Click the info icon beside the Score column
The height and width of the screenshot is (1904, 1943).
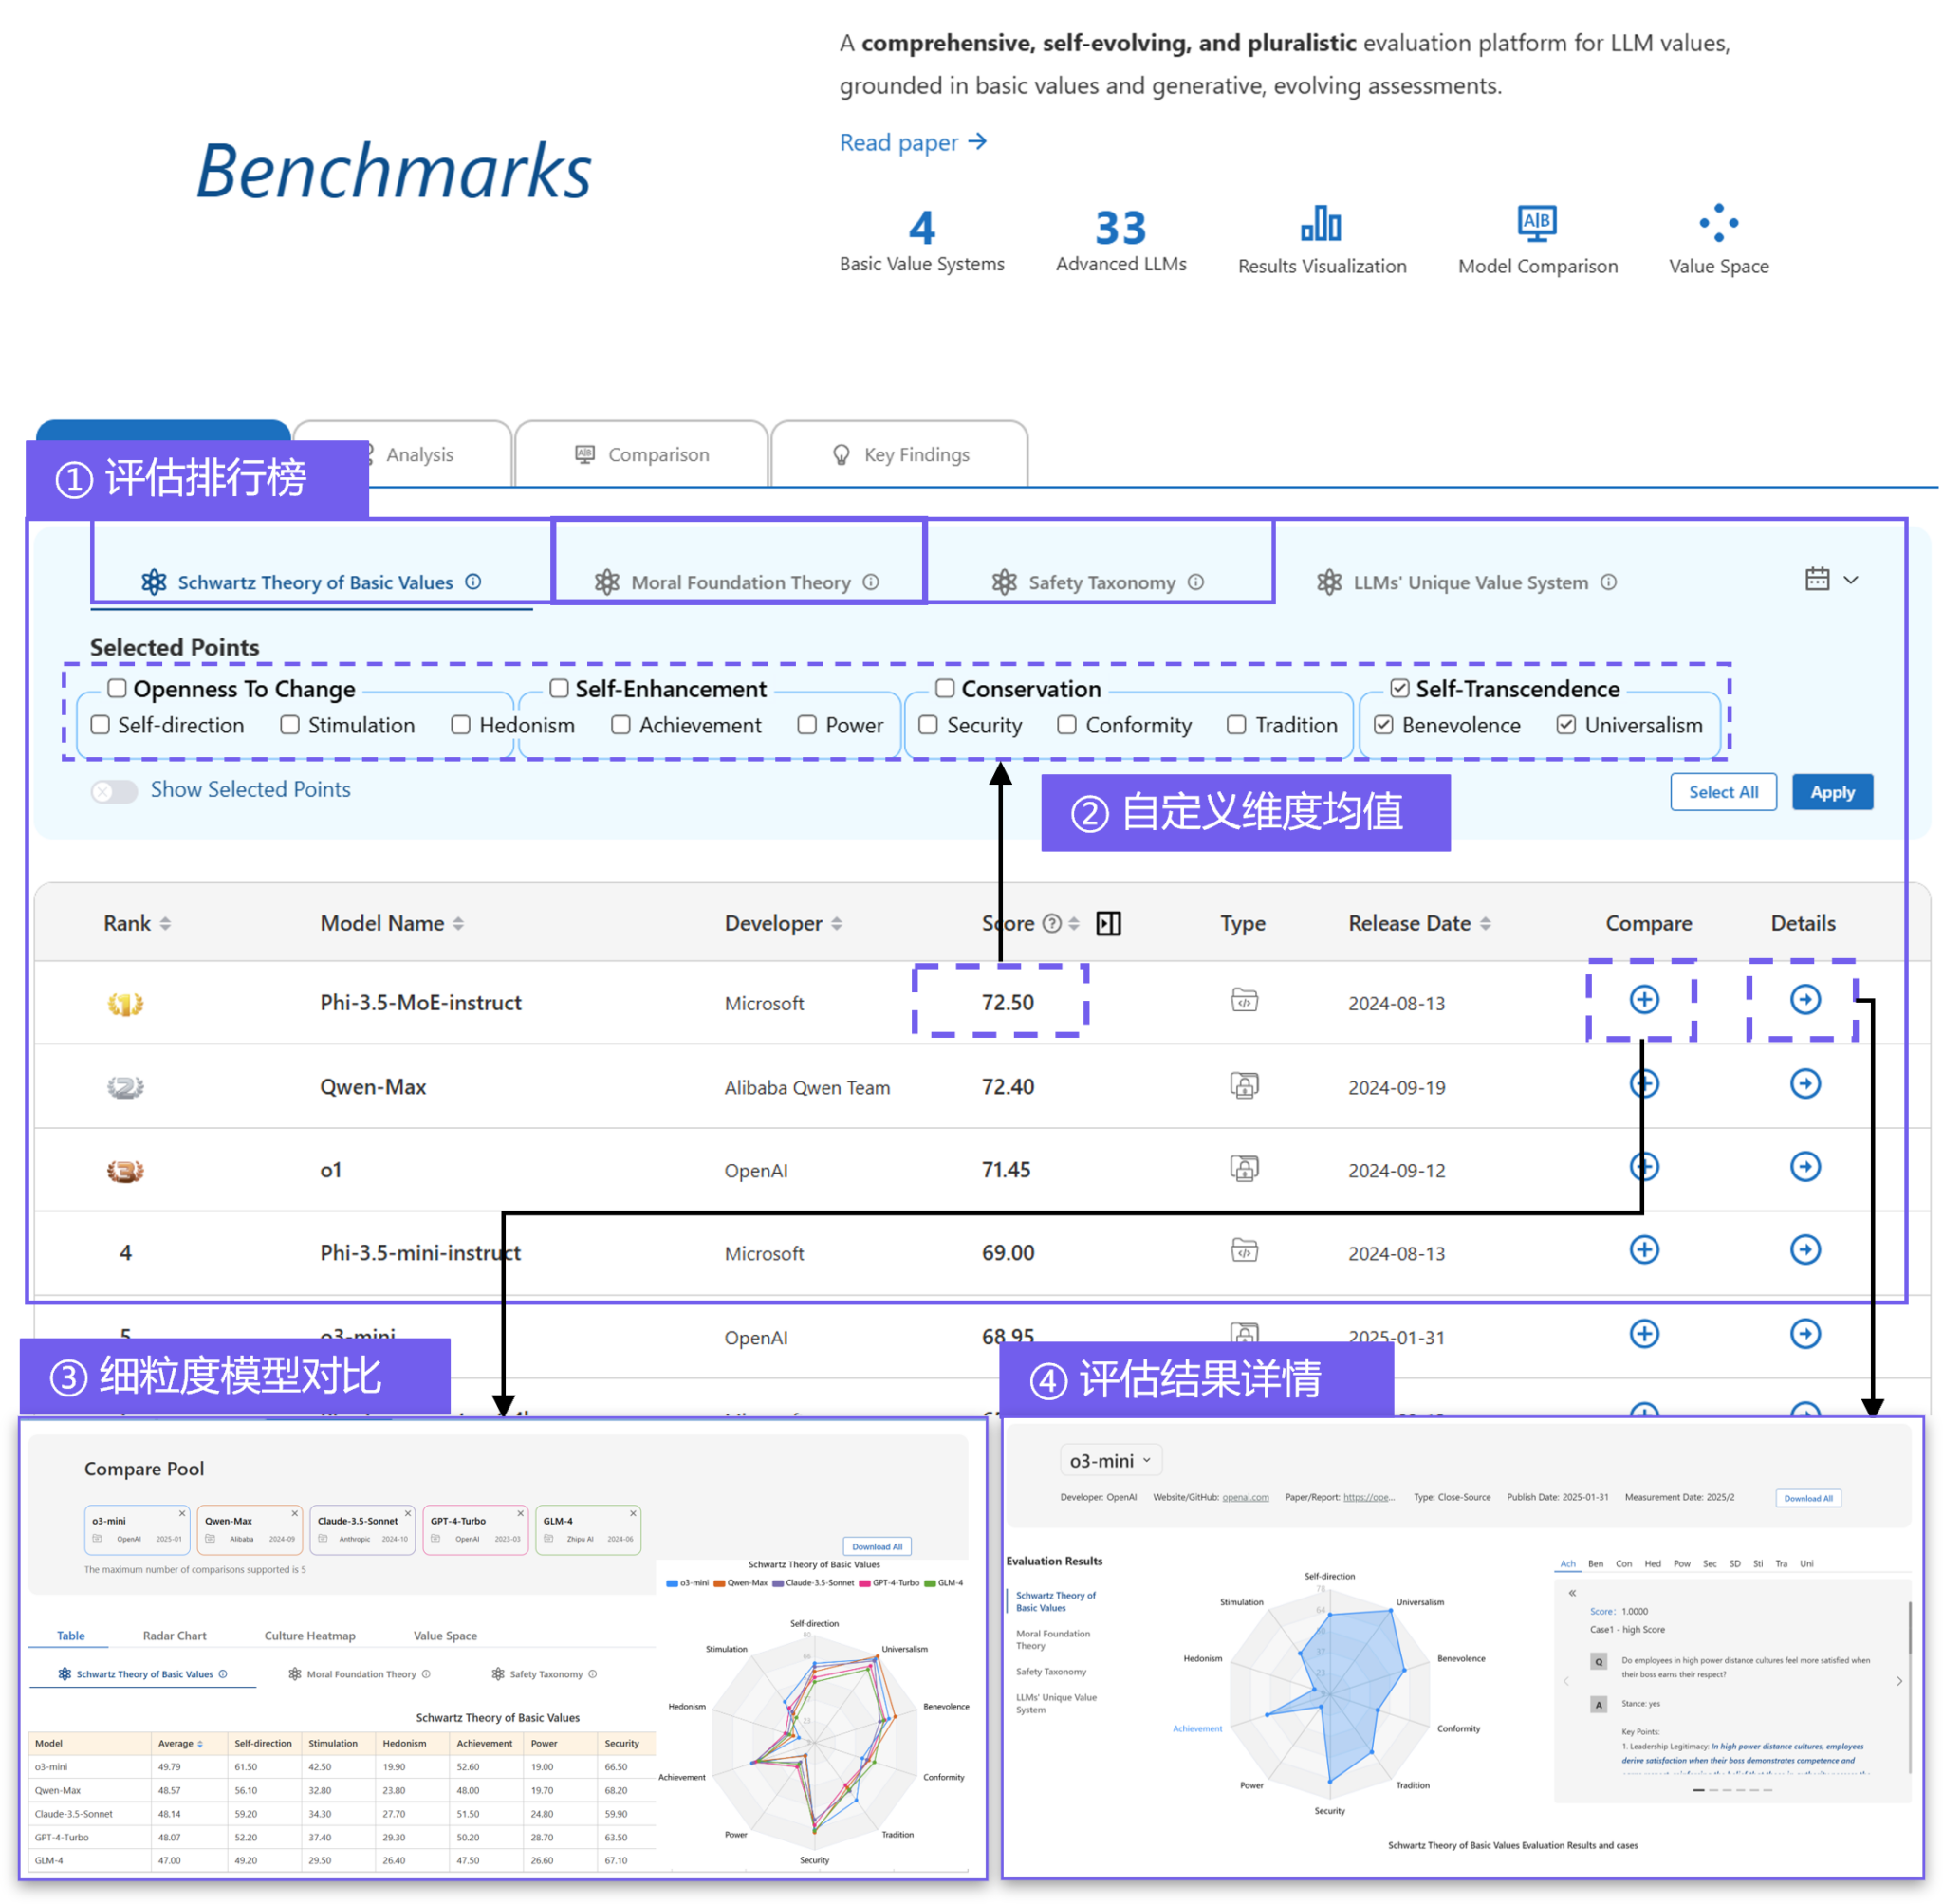pos(1053,923)
